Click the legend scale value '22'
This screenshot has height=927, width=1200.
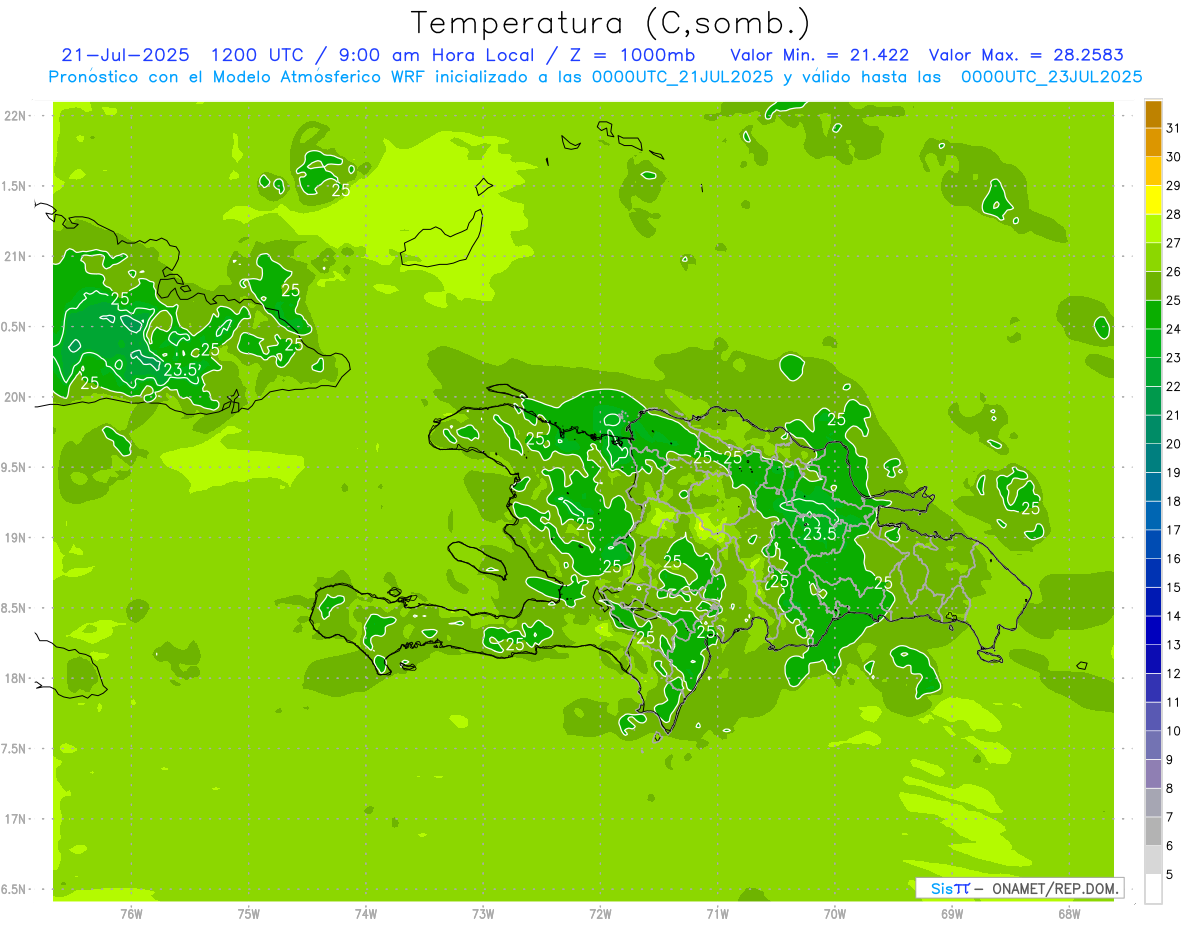tap(1174, 386)
